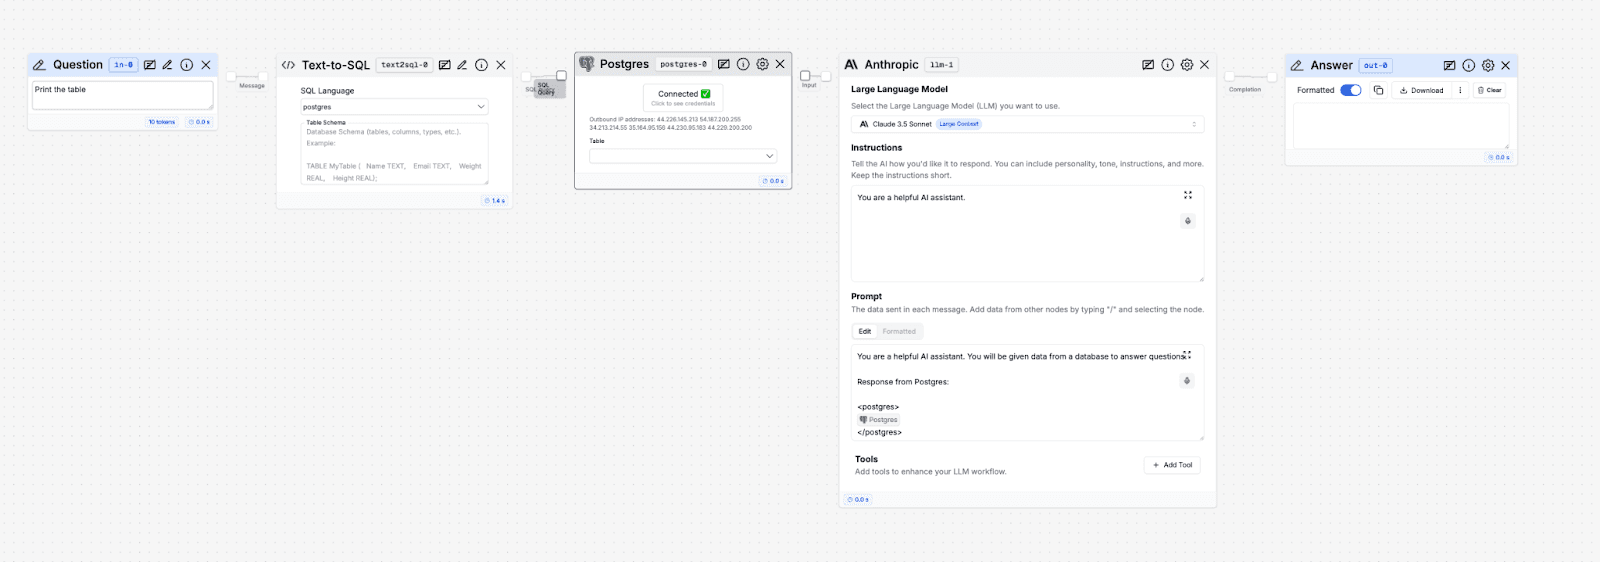This screenshot has height=562, width=1600.
Task: Remove the Answer node with its X
Action: 1505,65
